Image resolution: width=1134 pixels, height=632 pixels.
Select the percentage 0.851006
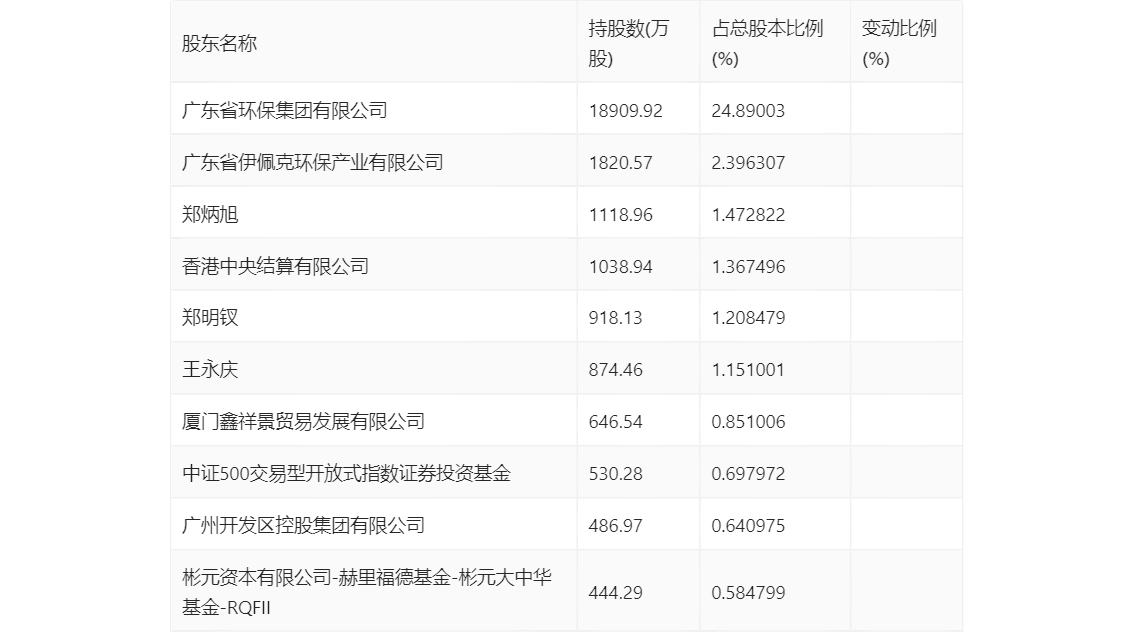pos(748,422)
